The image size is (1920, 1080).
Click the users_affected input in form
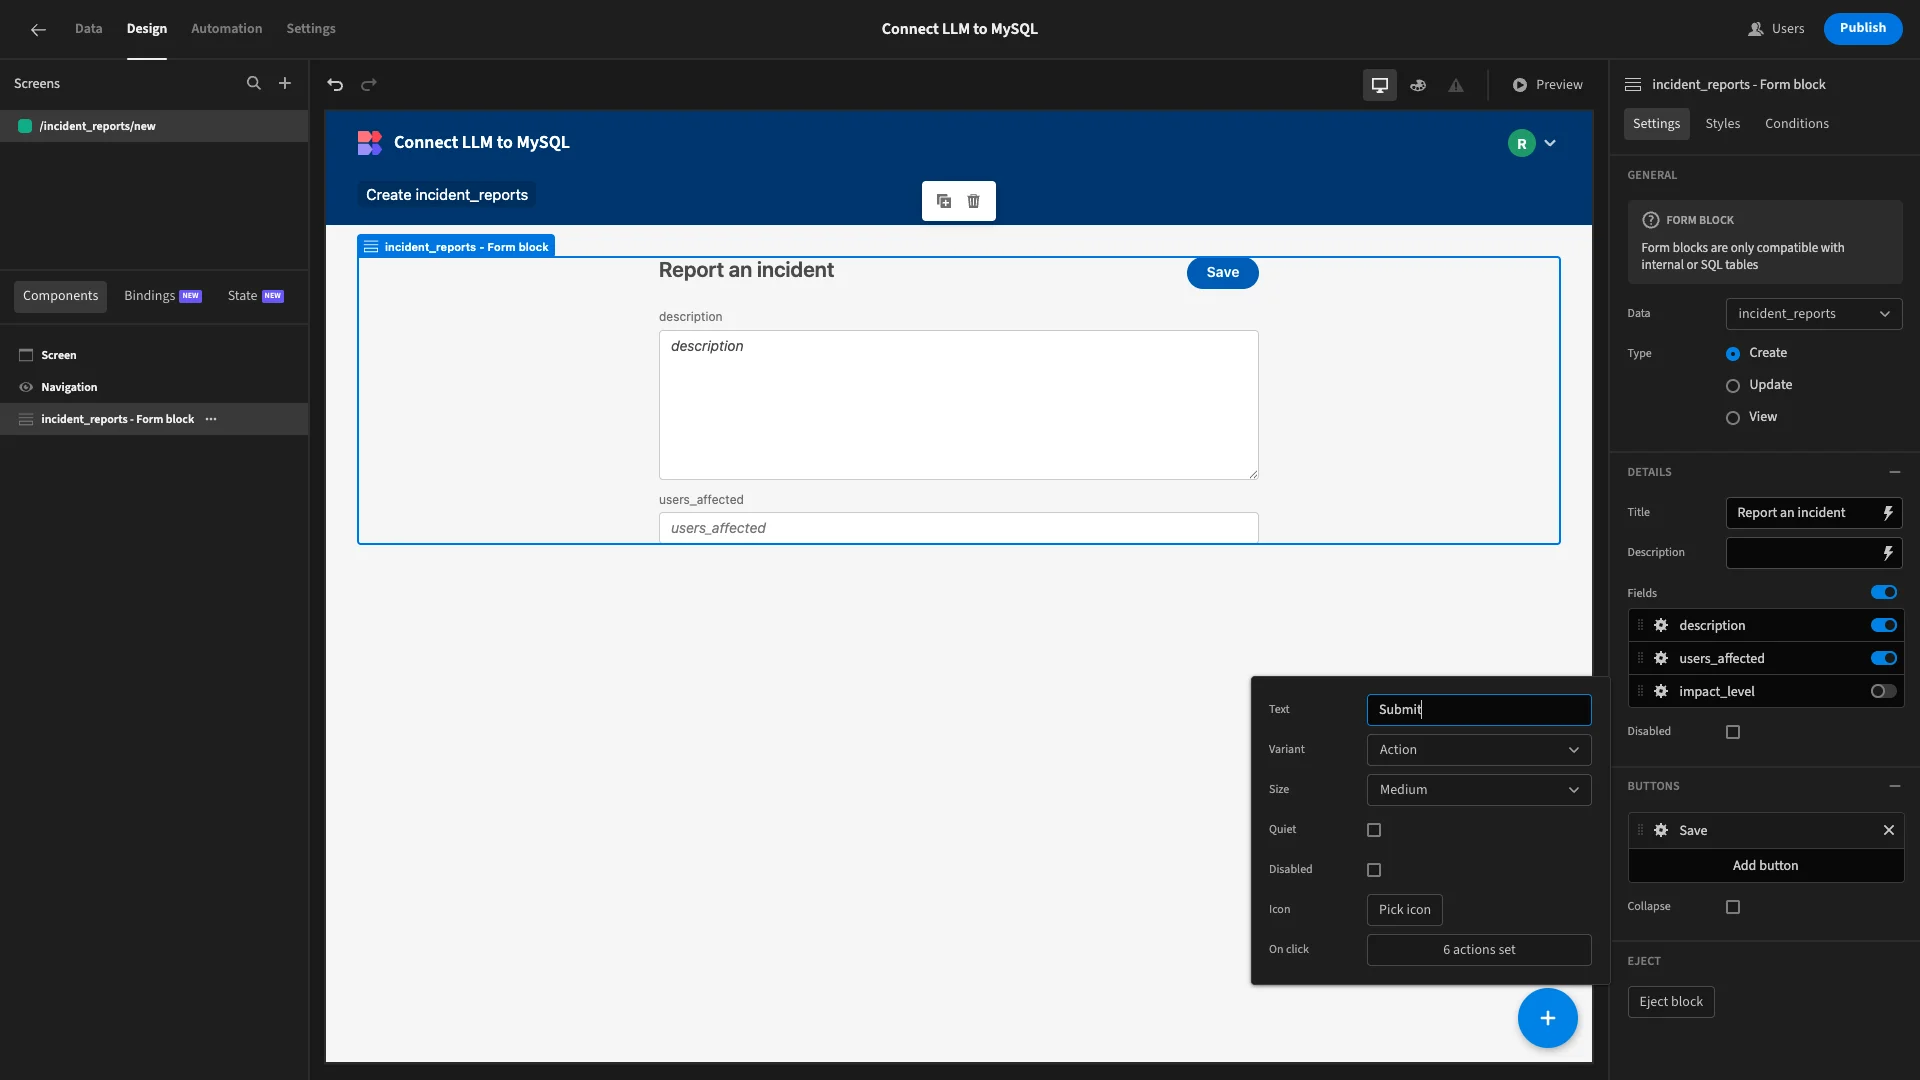tap(958, 528)
